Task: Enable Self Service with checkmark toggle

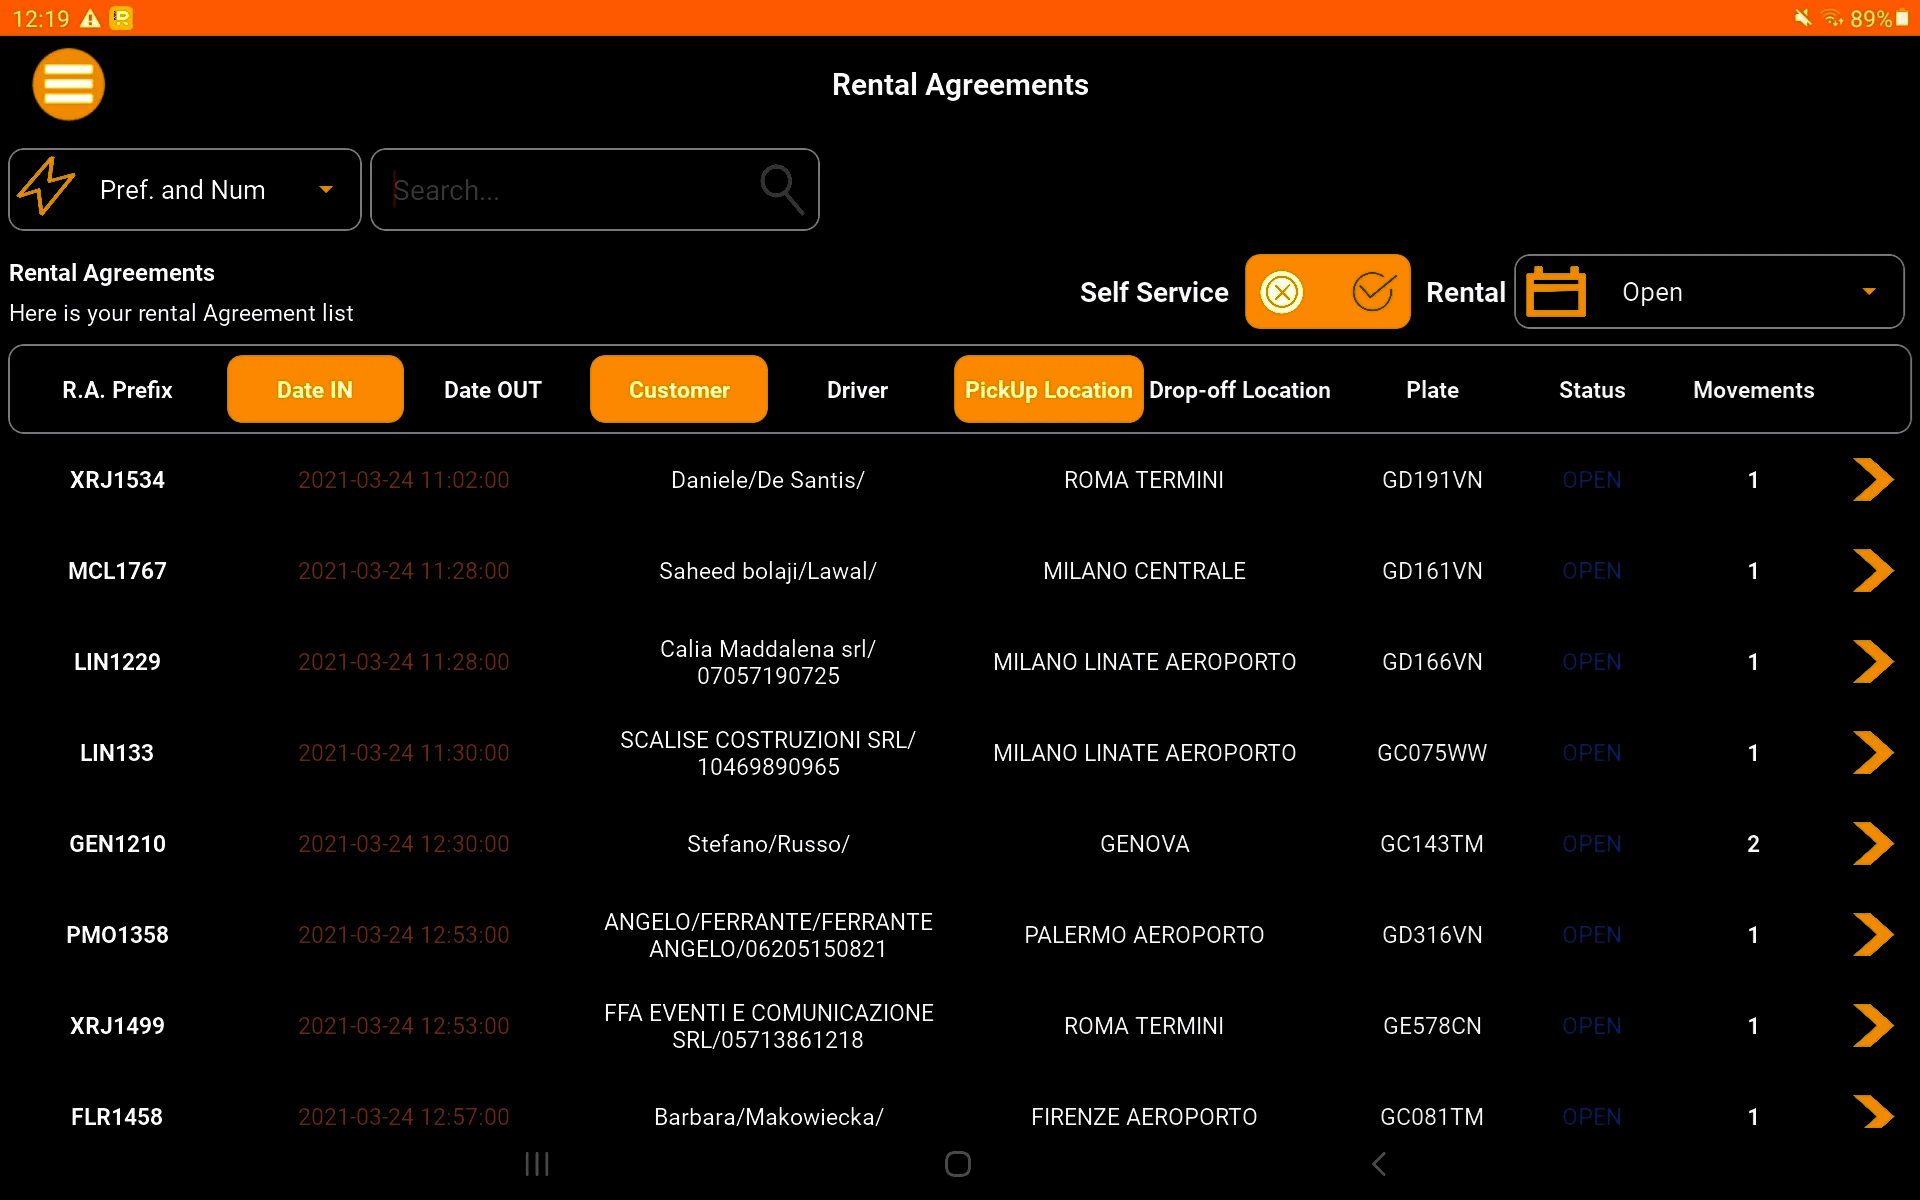Action: pyautogui.click(x=1373, y=292)
